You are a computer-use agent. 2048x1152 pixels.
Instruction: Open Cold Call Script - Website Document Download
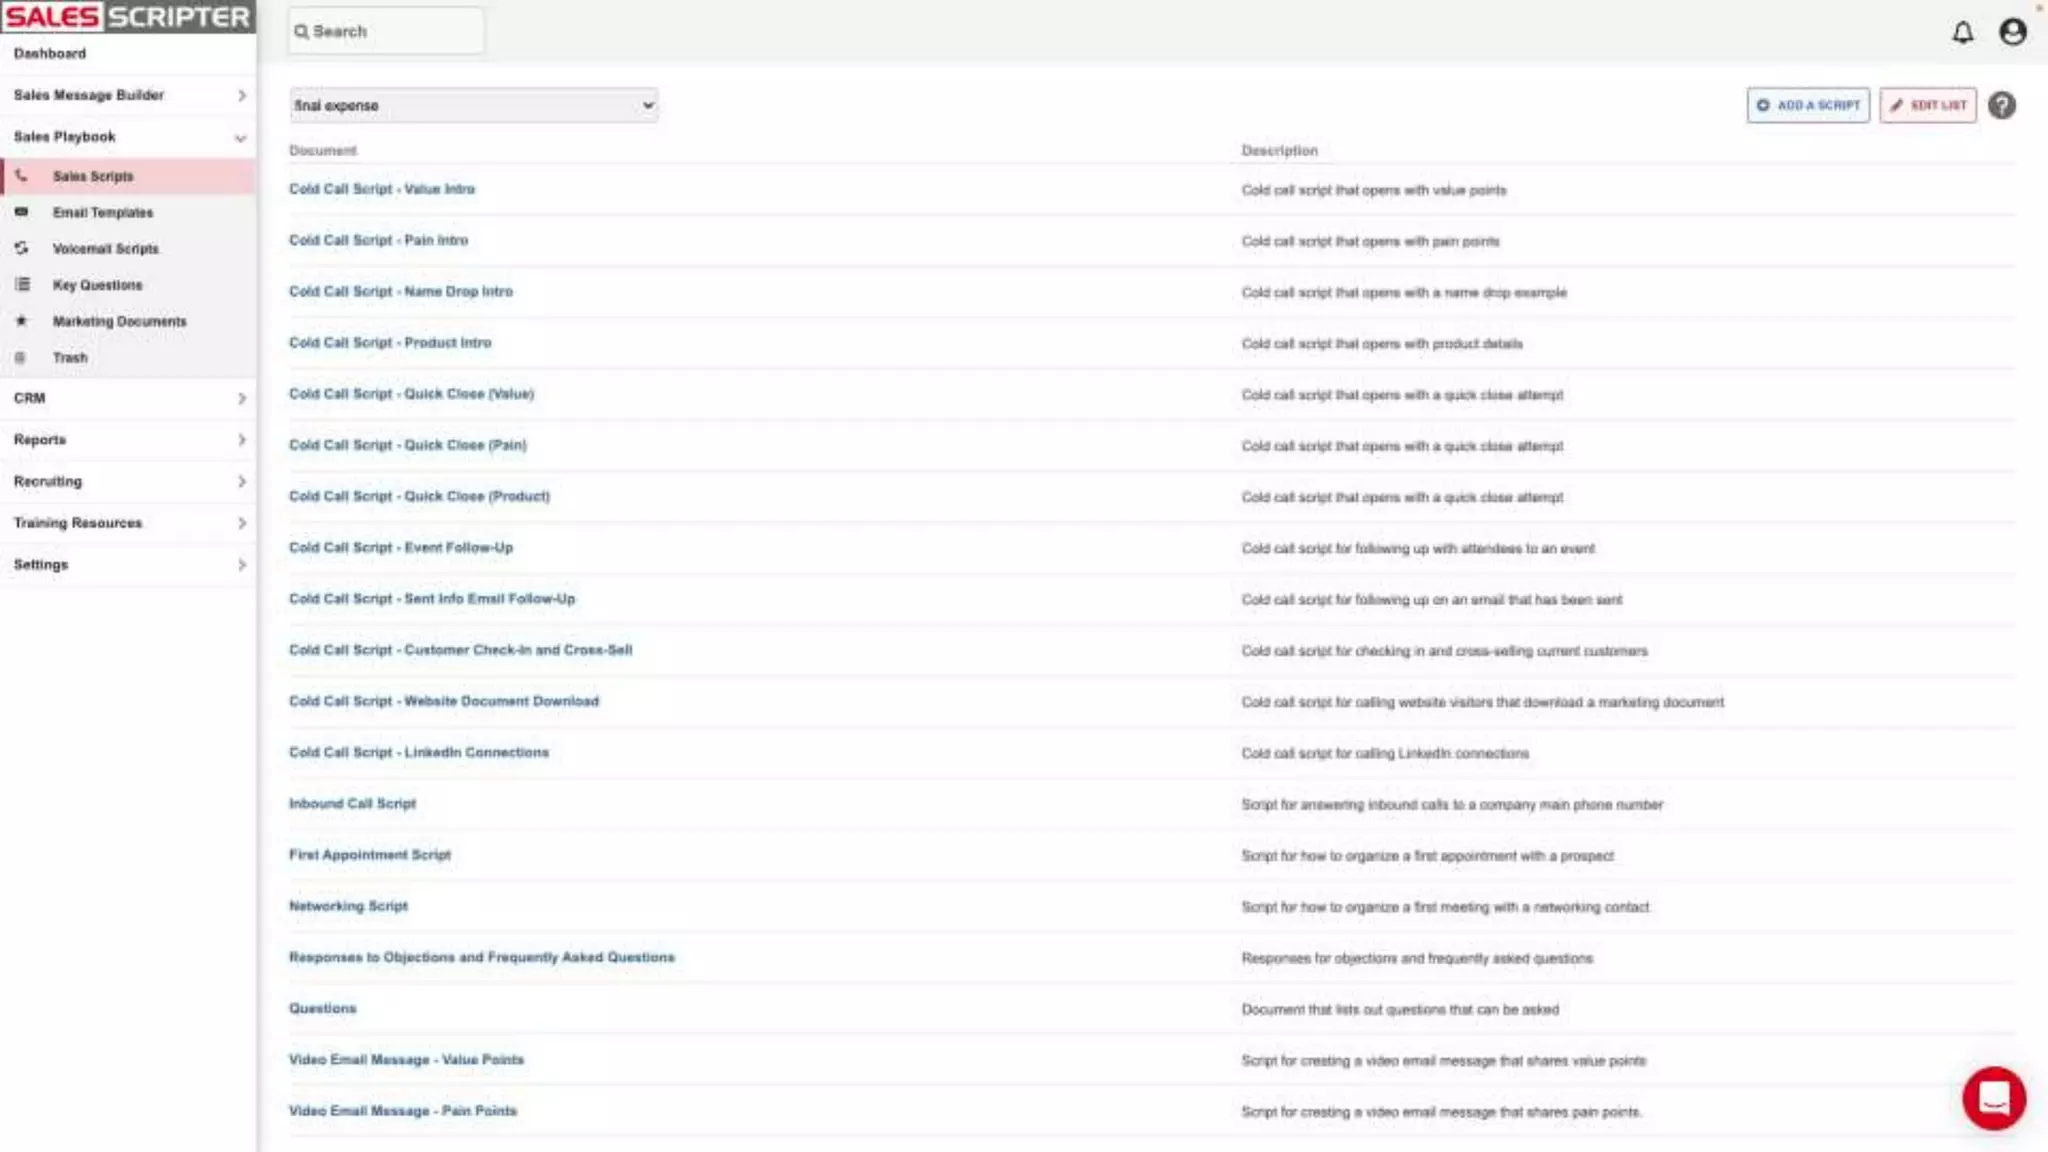click(444, 701)
